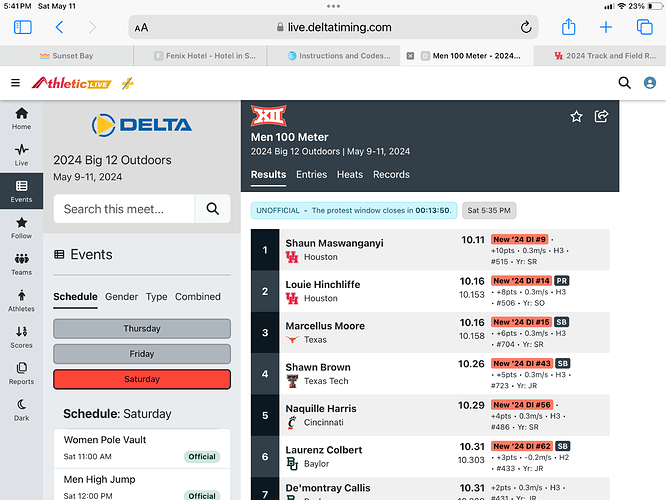Open Shaun Maswanganyi's result

coord(430,250)
